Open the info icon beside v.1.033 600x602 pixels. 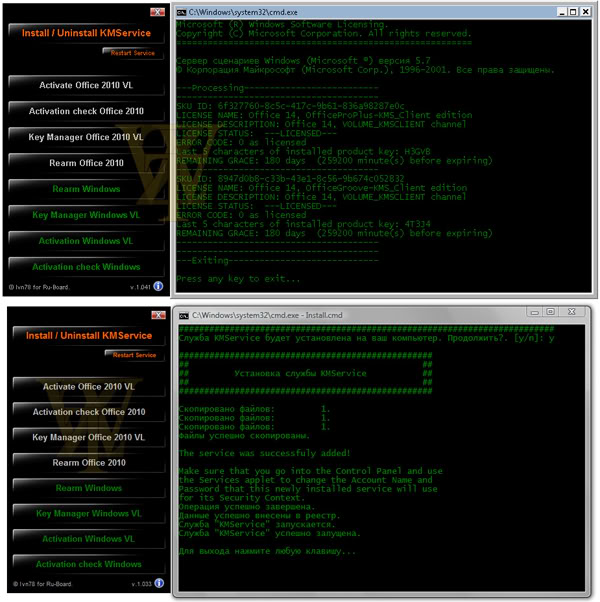coord(159,583)
